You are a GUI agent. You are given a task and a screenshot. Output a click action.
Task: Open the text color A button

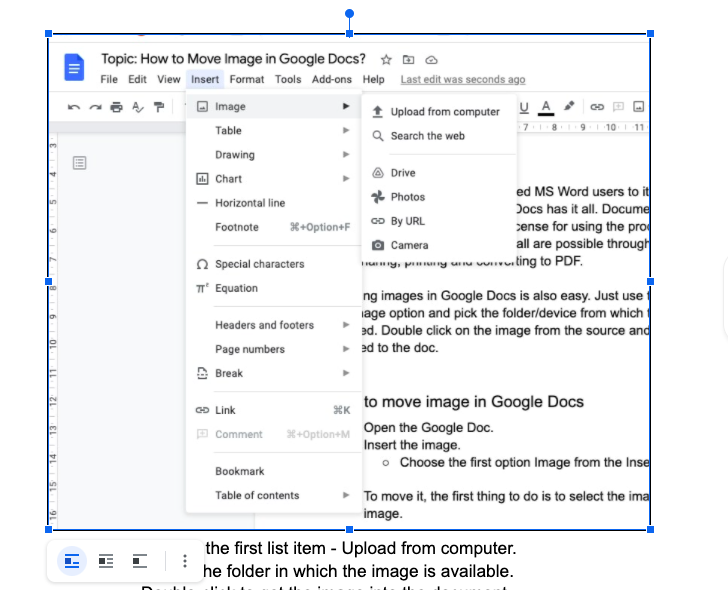pos(546,107)
